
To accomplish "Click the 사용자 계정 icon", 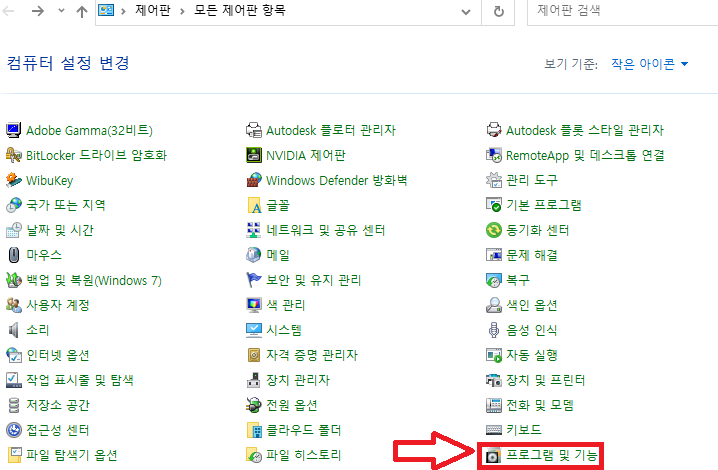I will click(x=13, y=305).
